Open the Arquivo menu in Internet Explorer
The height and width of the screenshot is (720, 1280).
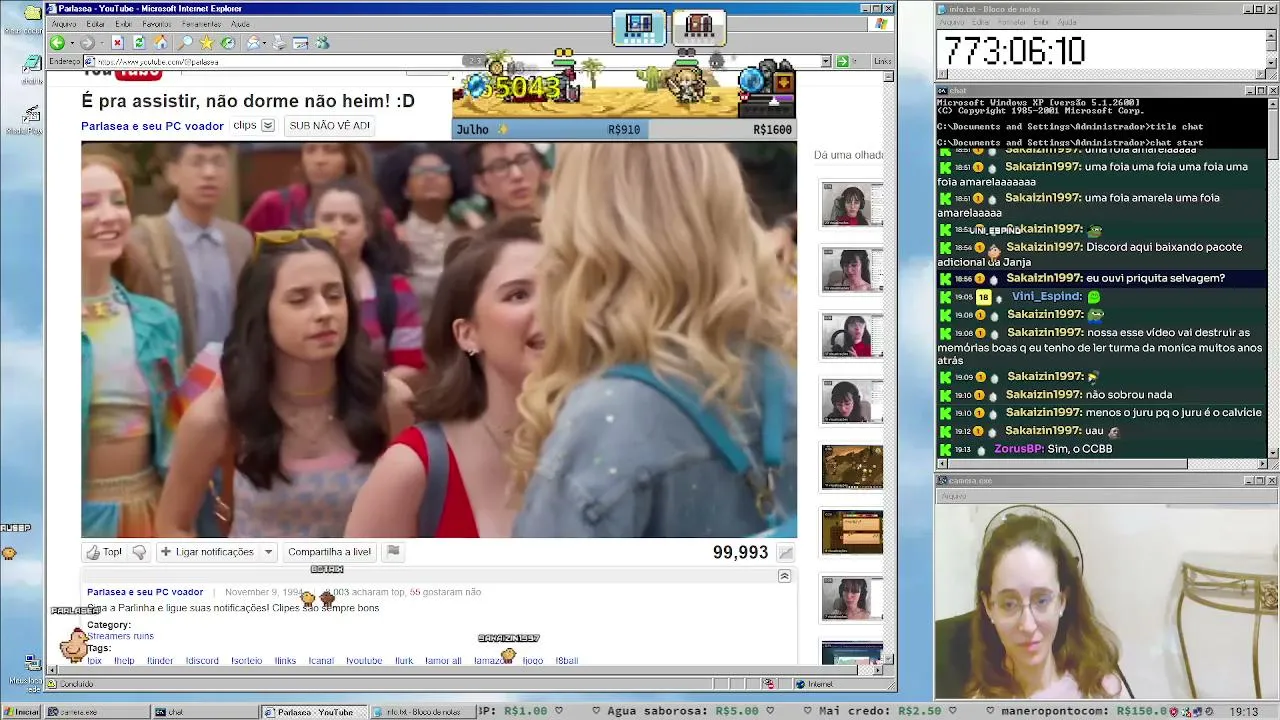tap(64, 23)
